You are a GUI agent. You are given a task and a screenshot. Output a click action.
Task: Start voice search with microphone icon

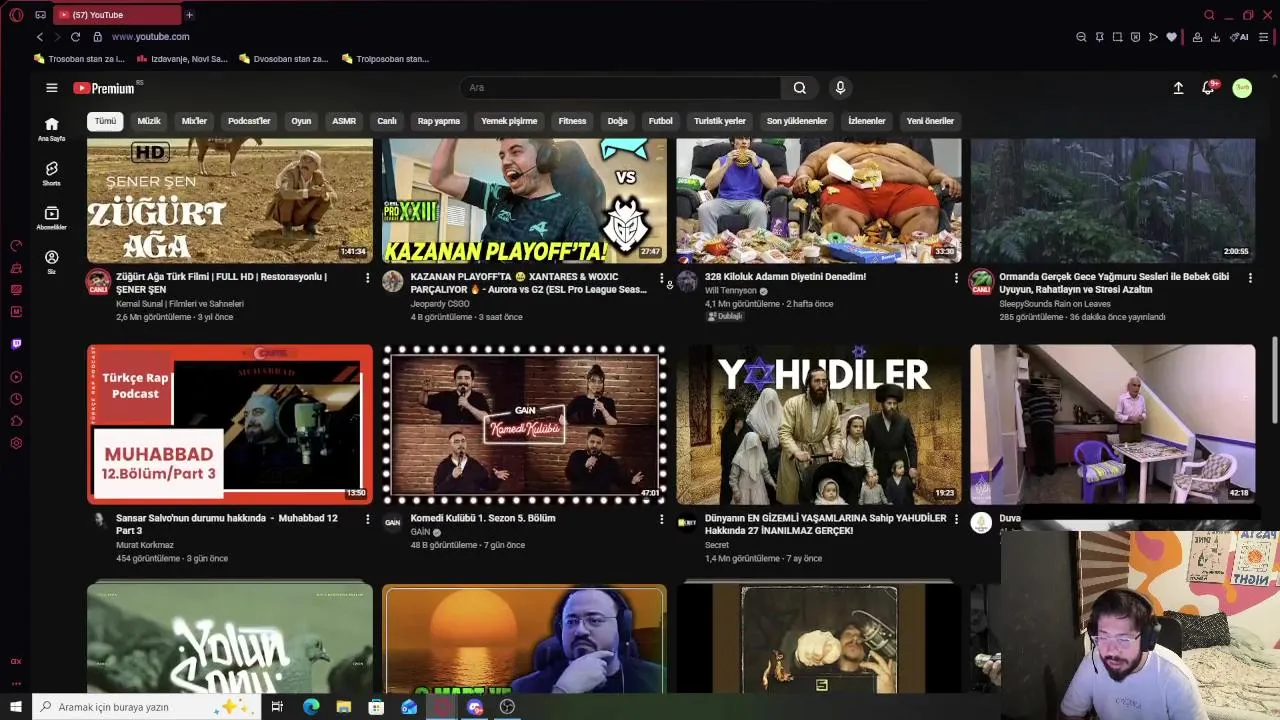pos(840,88)
